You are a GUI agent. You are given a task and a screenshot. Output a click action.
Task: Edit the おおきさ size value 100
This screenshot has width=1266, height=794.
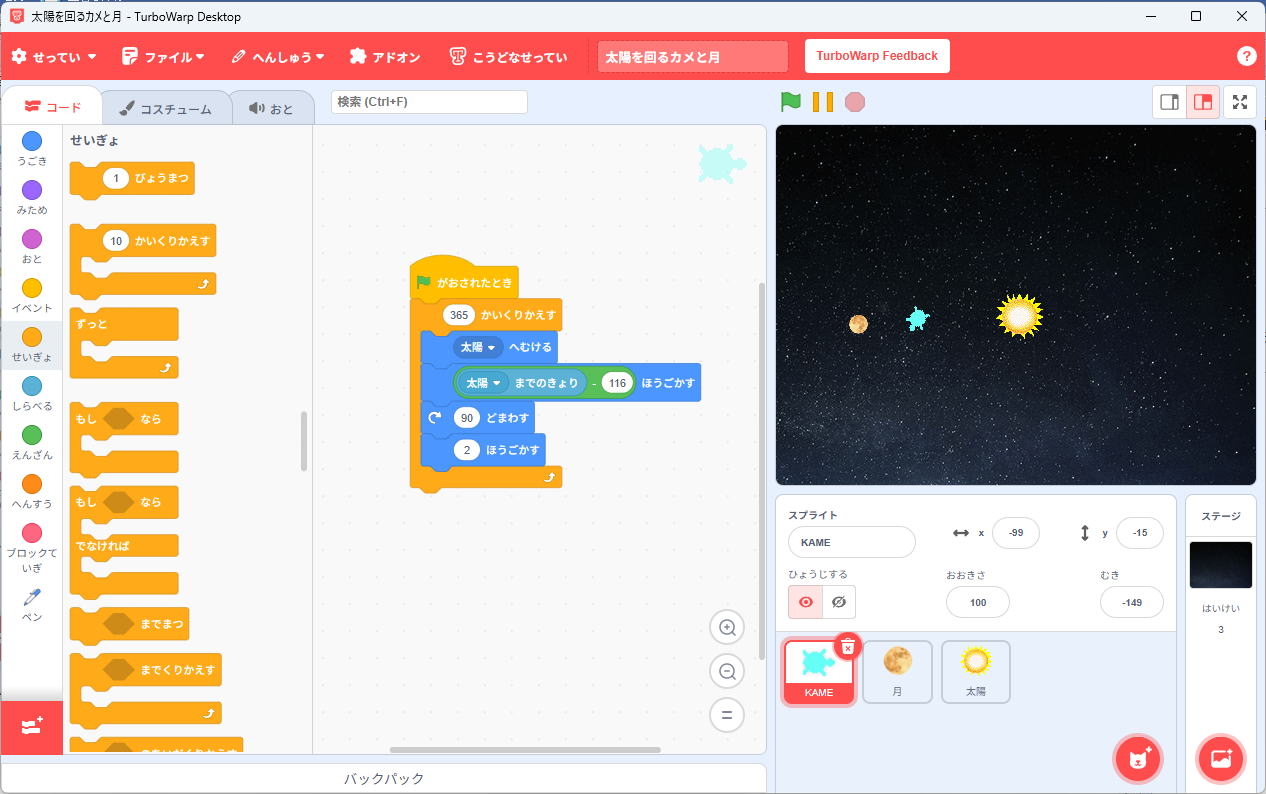click(978, 602)
